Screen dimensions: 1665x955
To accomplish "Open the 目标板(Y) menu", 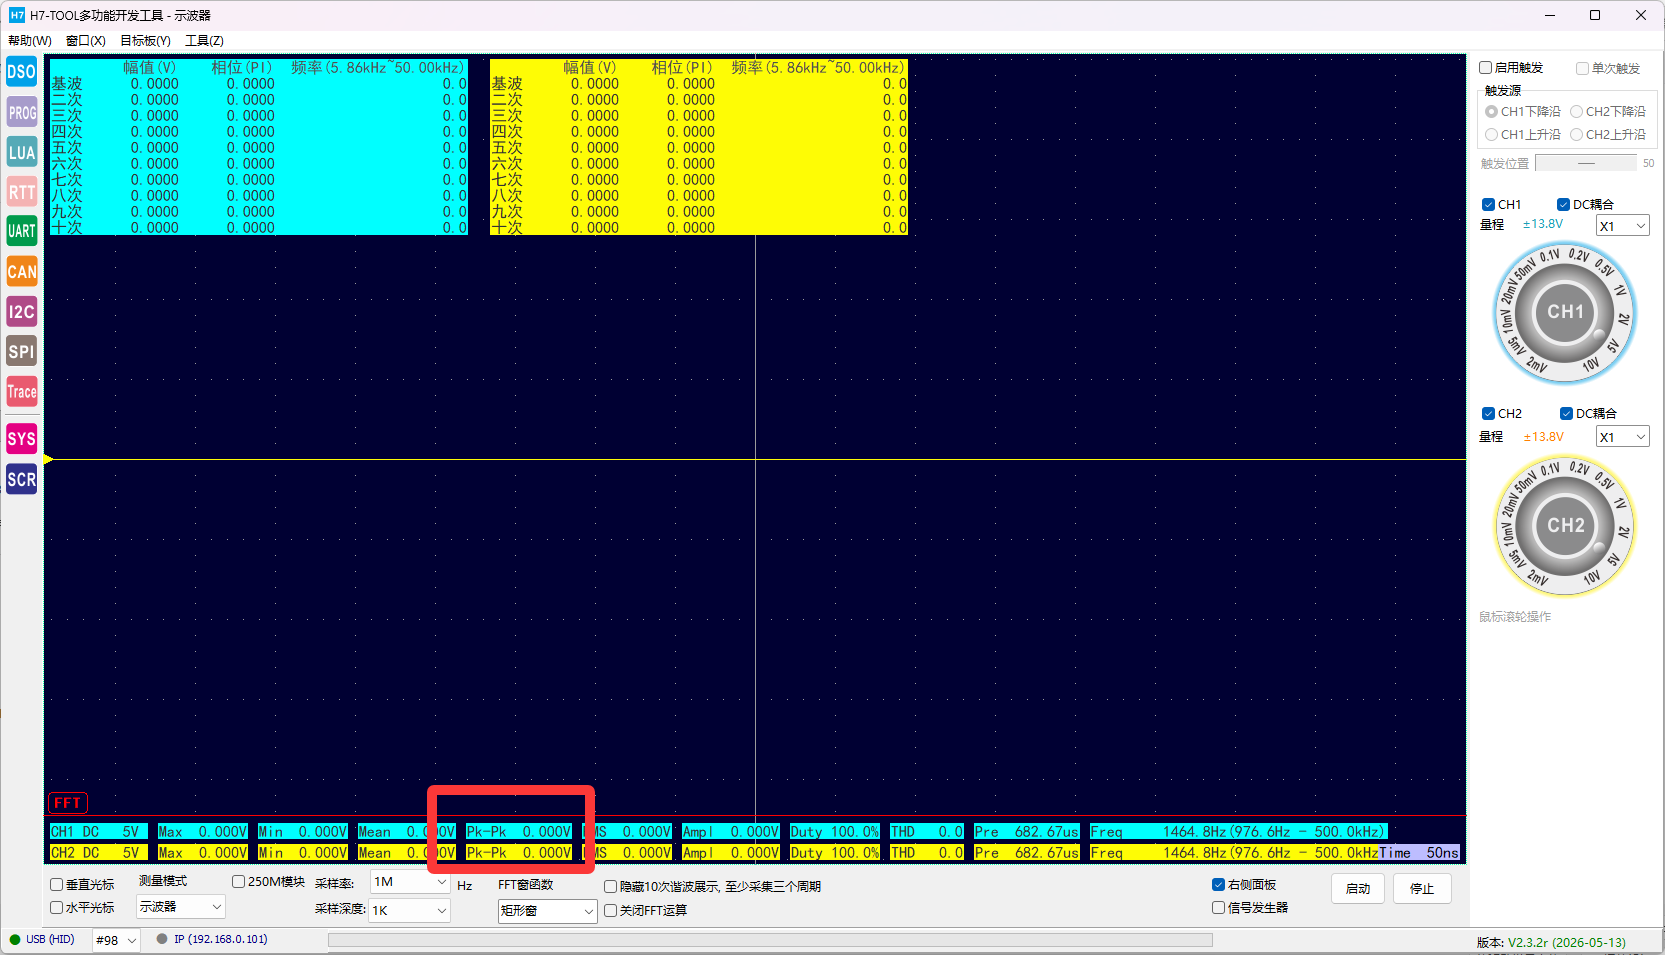I will tap(145, 41).
